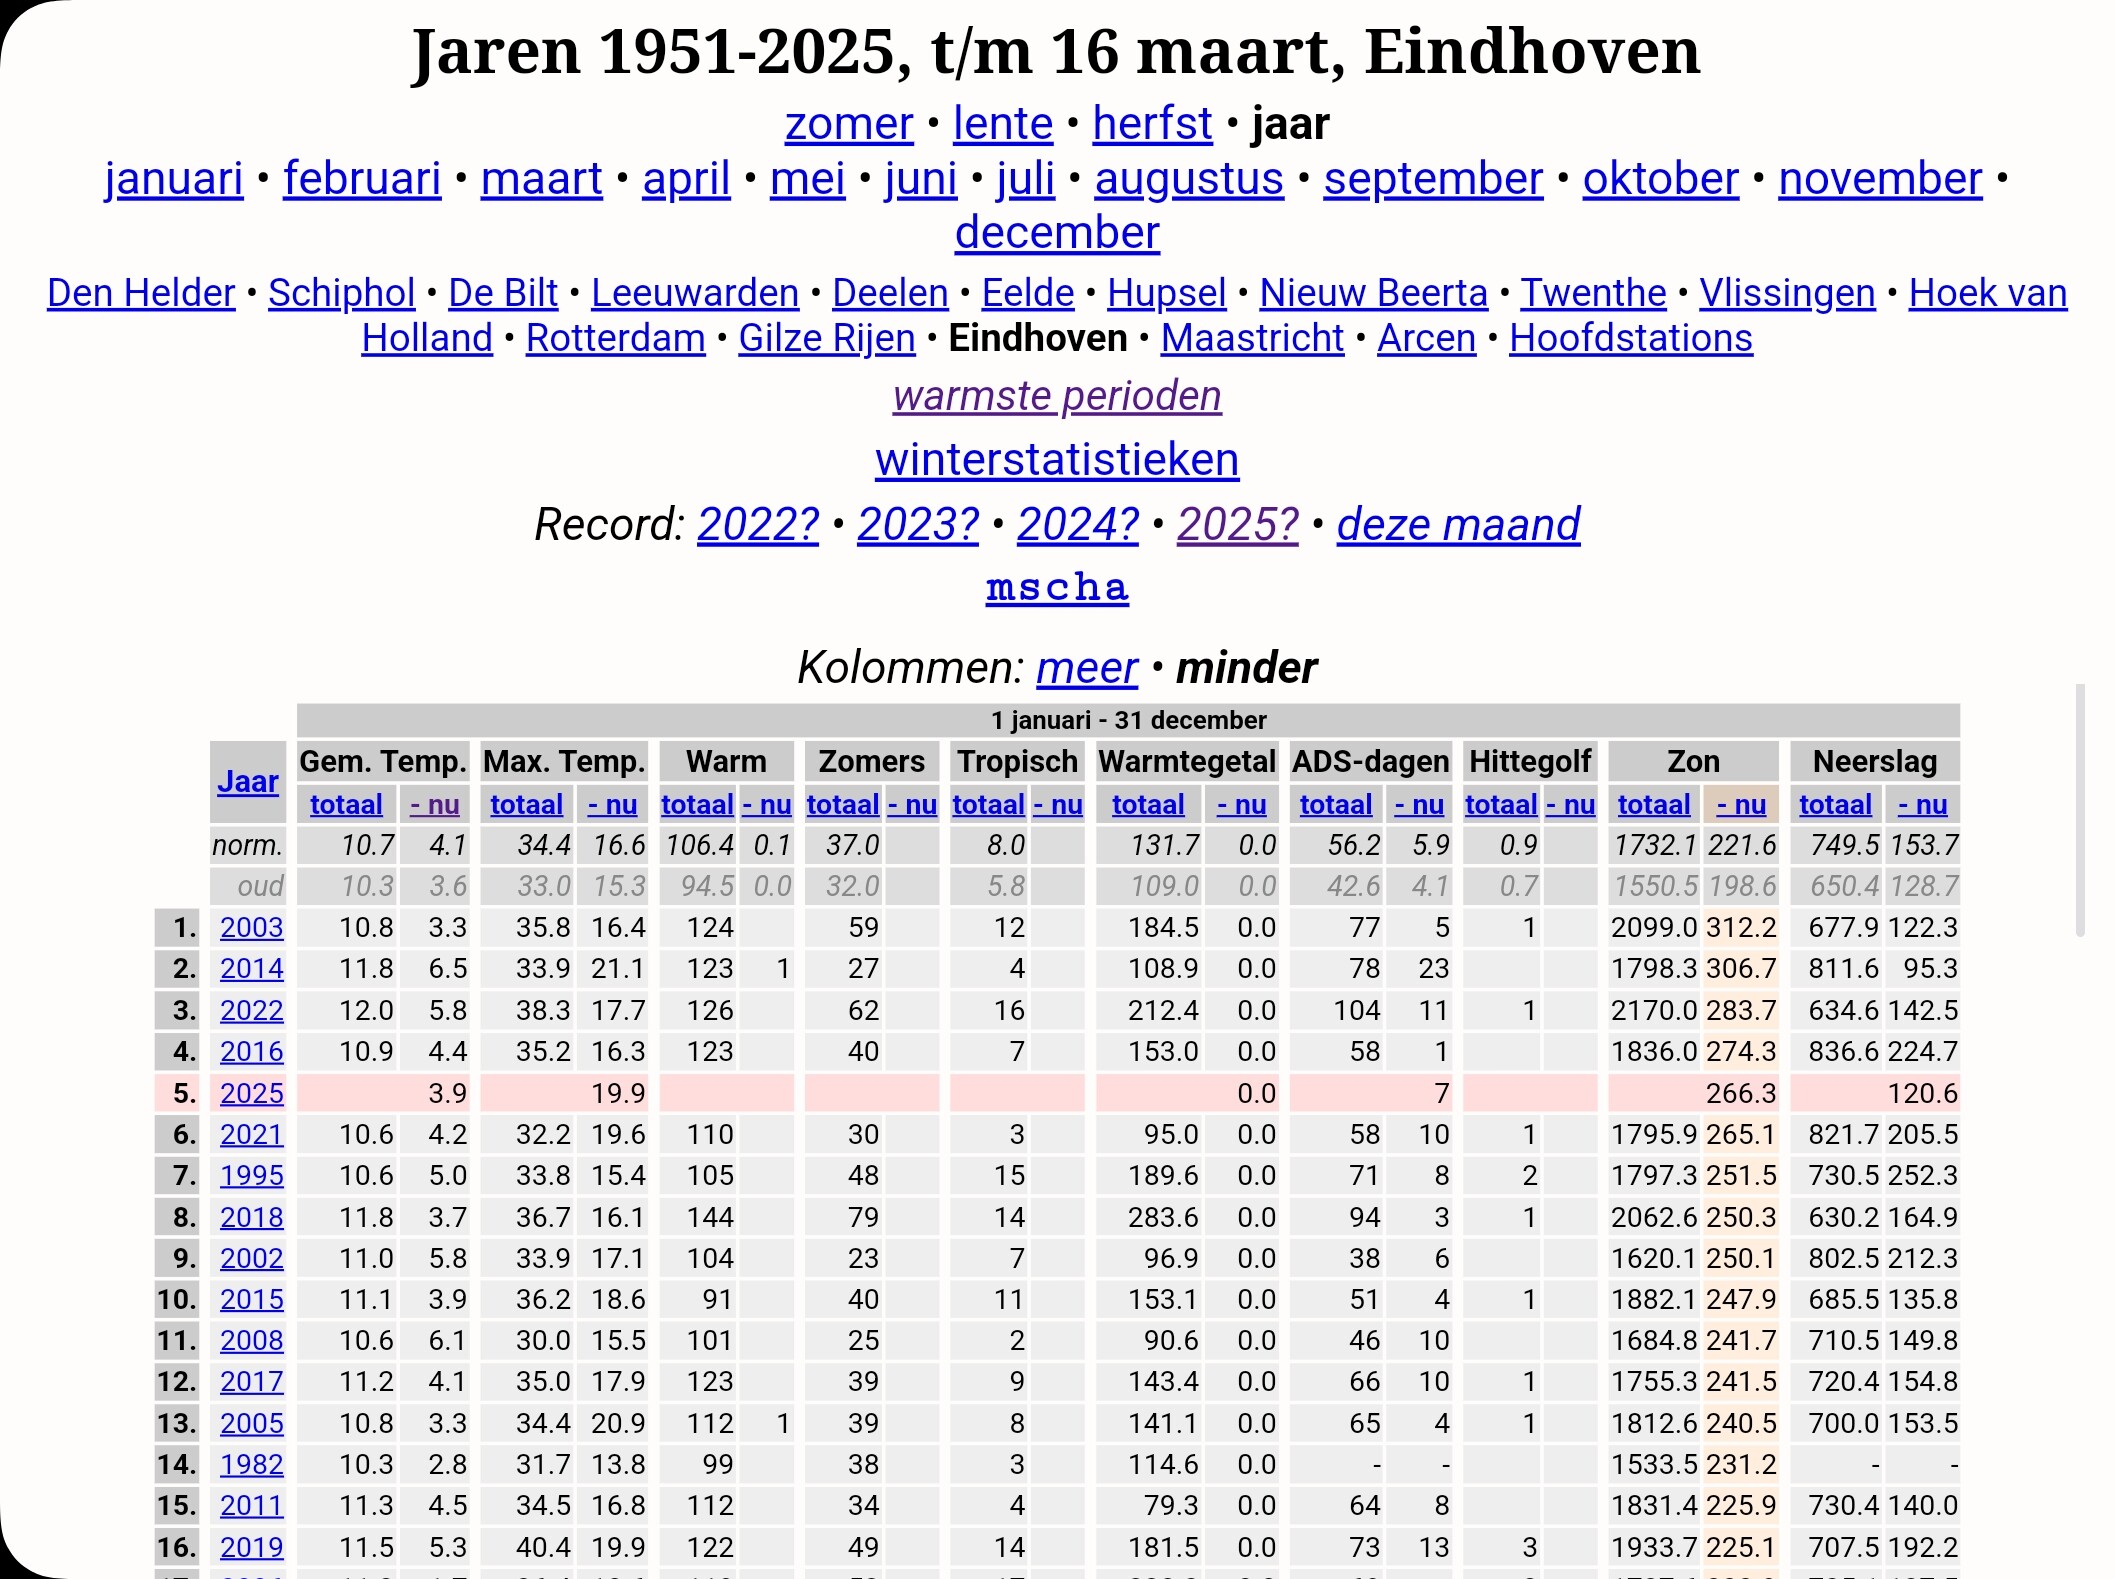This screenshot has width=2115, height=1579.
Task: Switch to the herfst season page
Action: [x=1151, y=124]
